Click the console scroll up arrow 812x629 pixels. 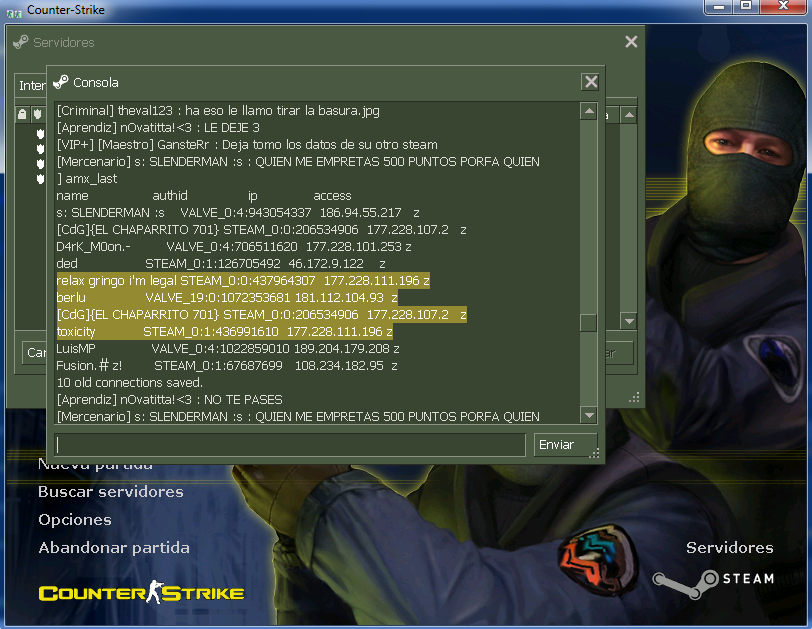pos(588,111)
